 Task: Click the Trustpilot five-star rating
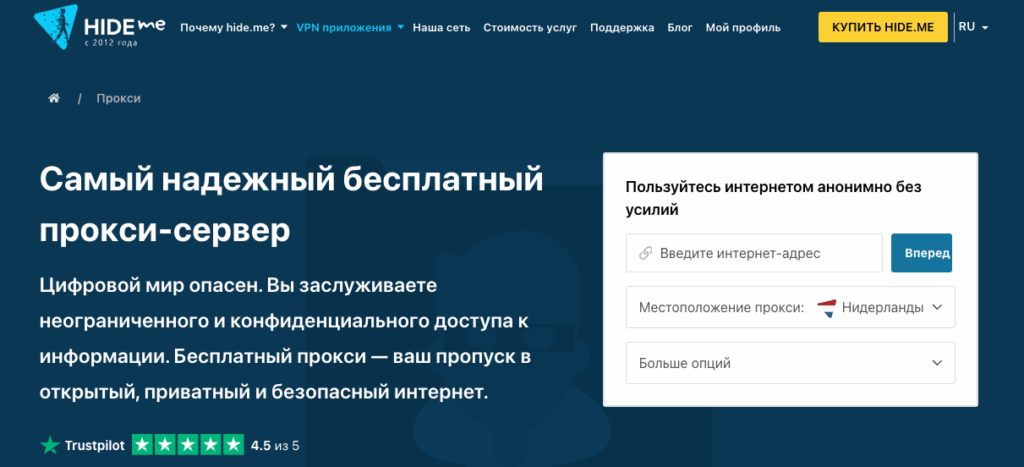(188, 445)
